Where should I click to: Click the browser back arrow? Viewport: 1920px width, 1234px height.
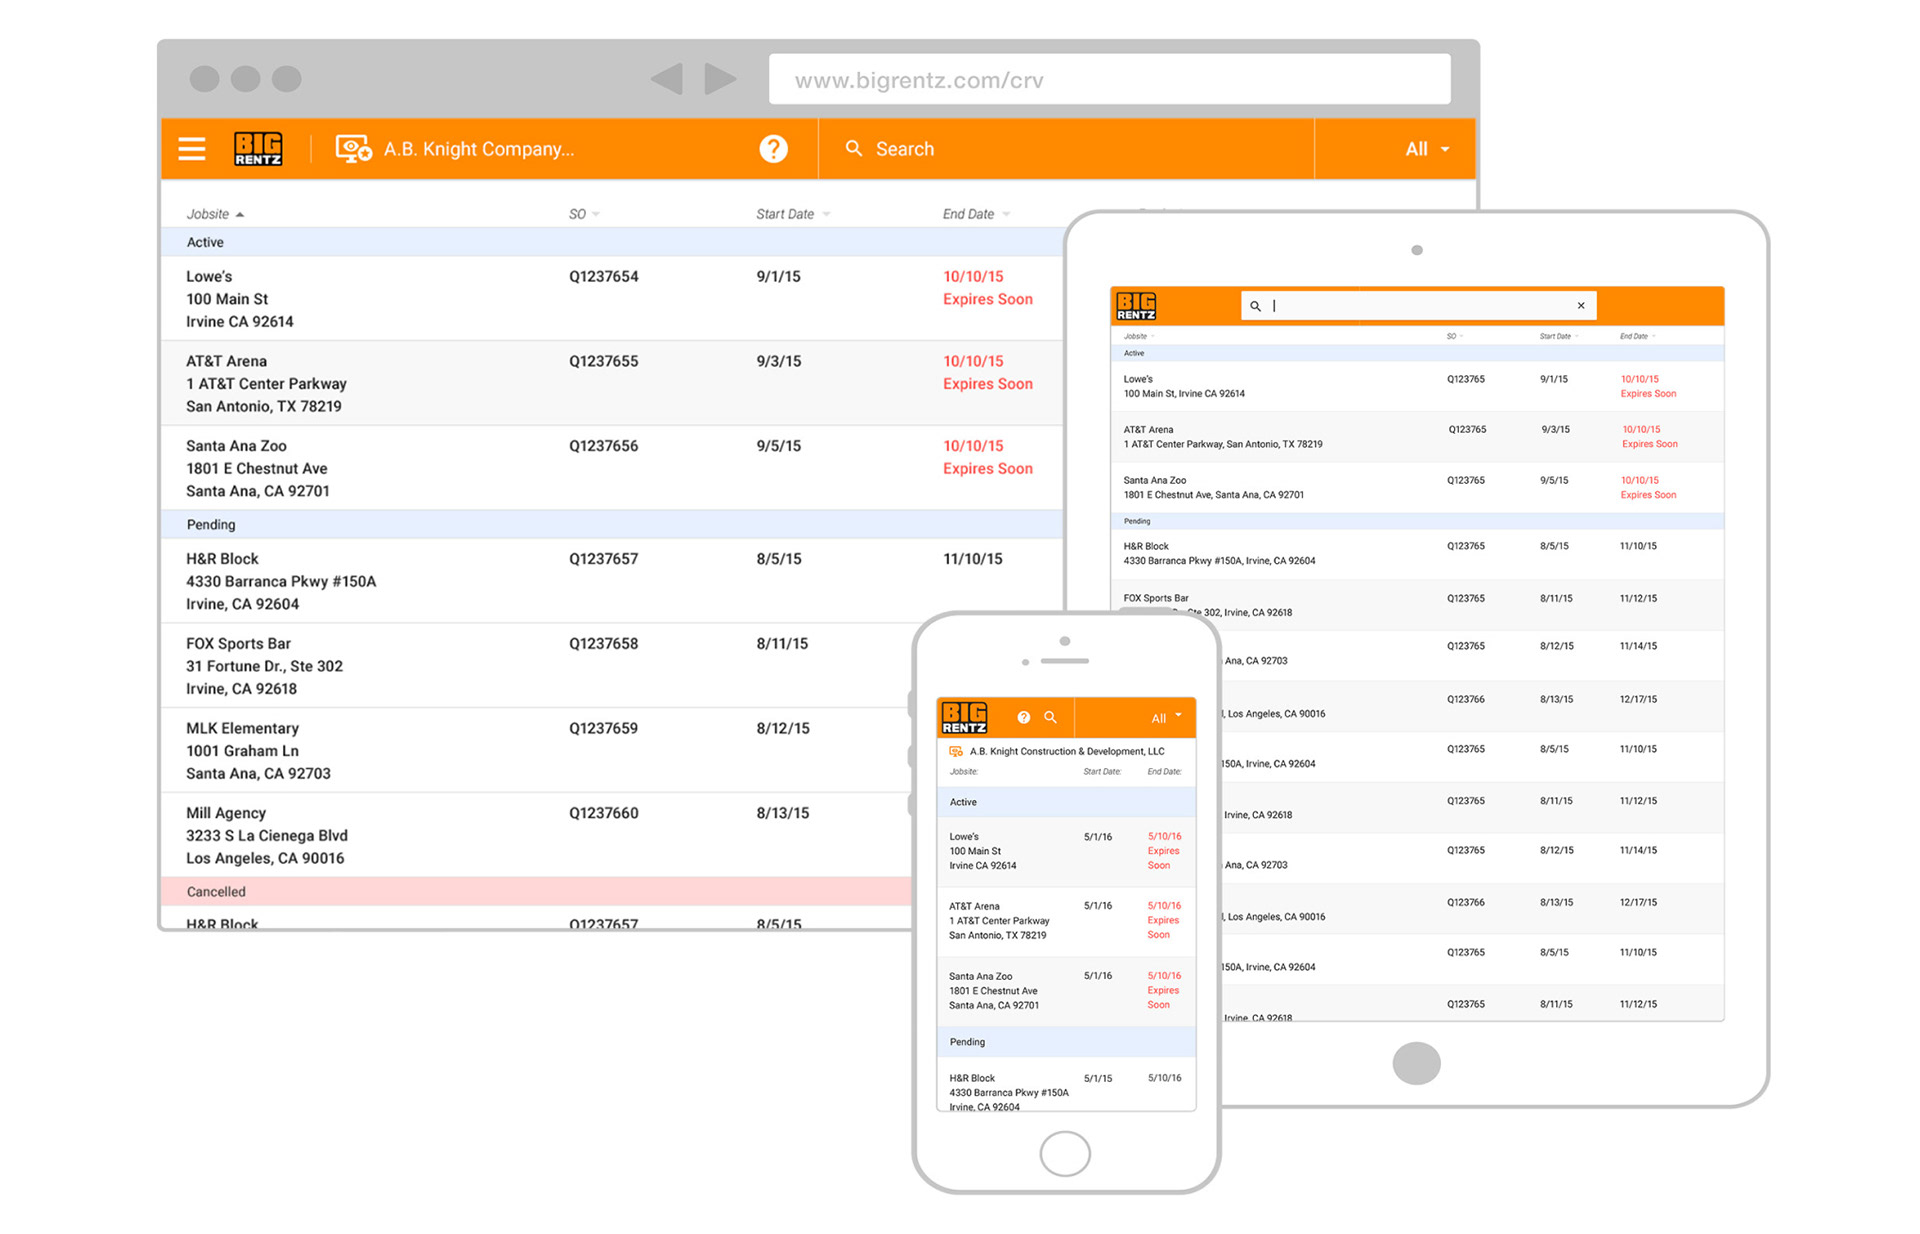click(x=667, y=79)
